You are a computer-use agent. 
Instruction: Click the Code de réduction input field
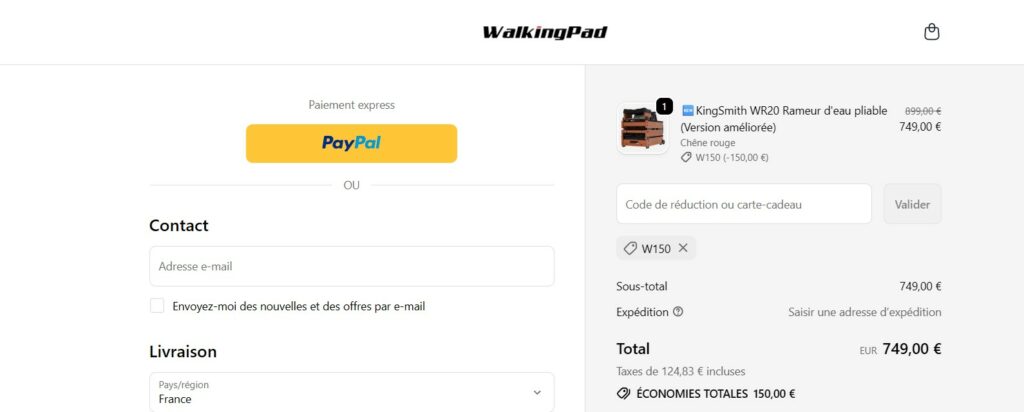point(744,204)
